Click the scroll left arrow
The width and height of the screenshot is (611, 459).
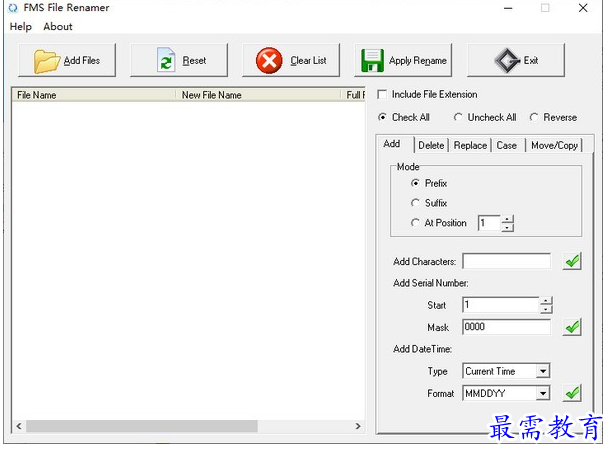19,426
